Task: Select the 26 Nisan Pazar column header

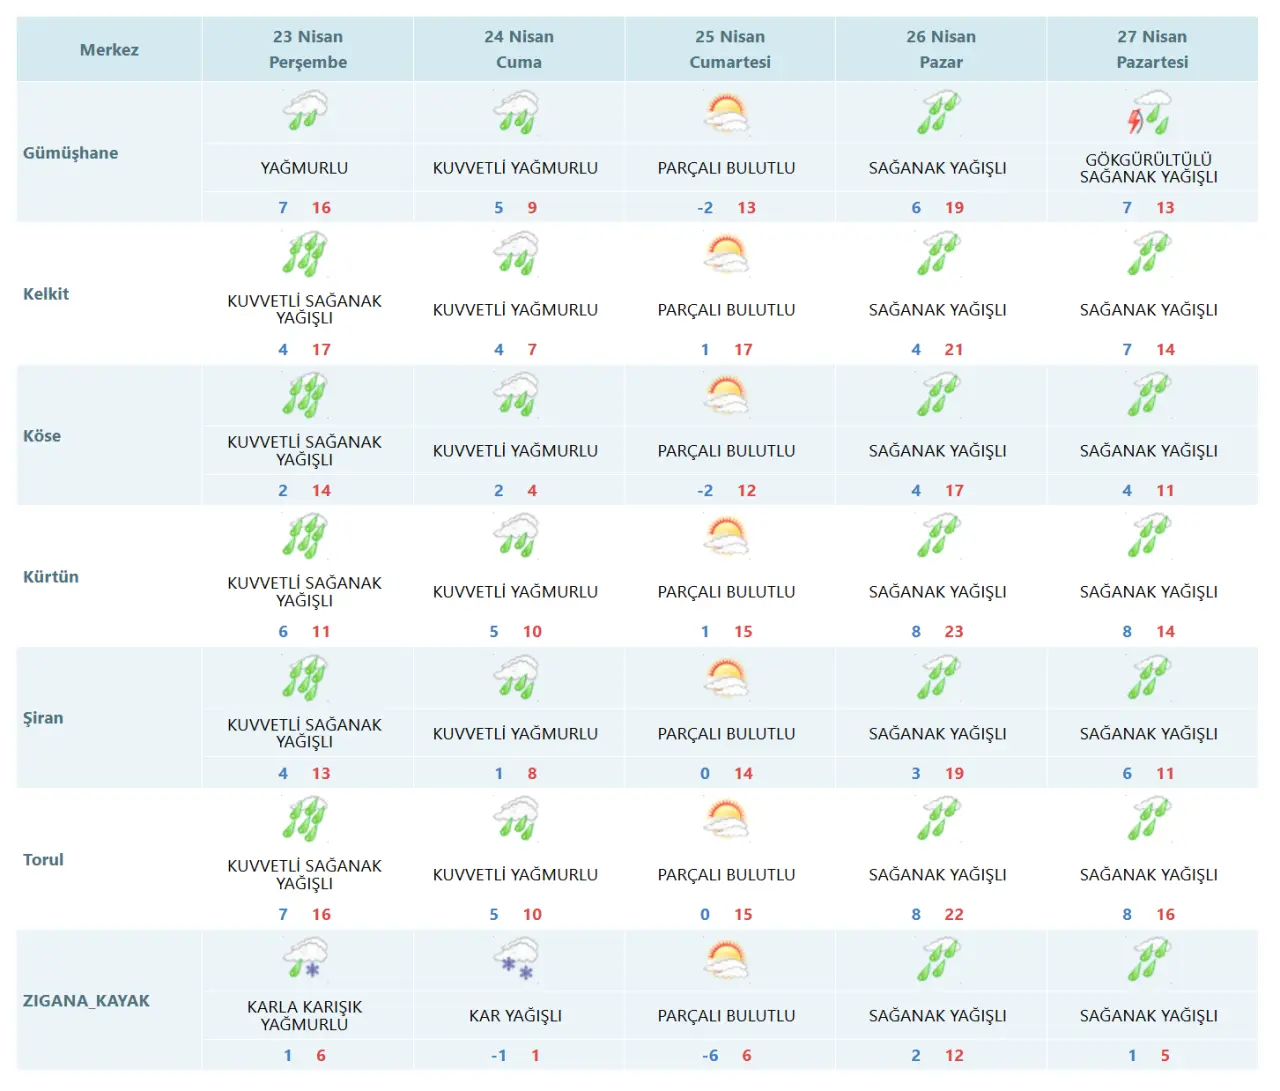Action: (941, 49)
